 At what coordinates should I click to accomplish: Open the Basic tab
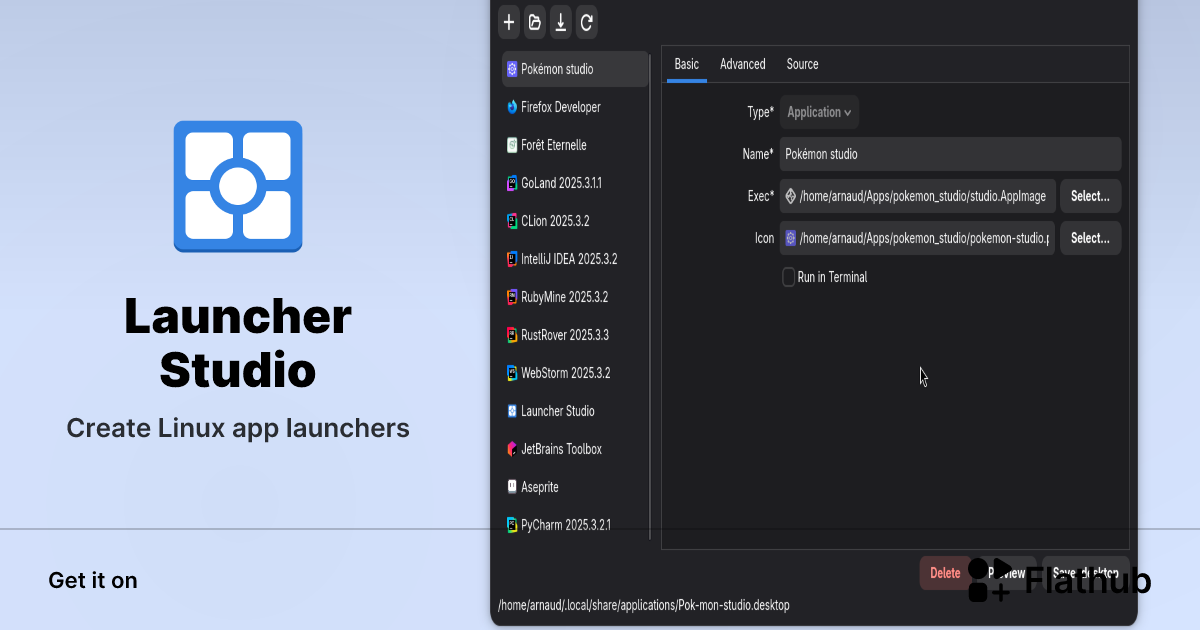click(687, 64)
